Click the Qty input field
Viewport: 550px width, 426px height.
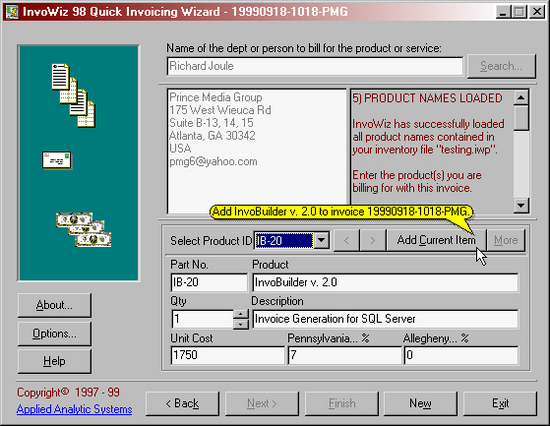pyautogui.click(x=202, y=319)
